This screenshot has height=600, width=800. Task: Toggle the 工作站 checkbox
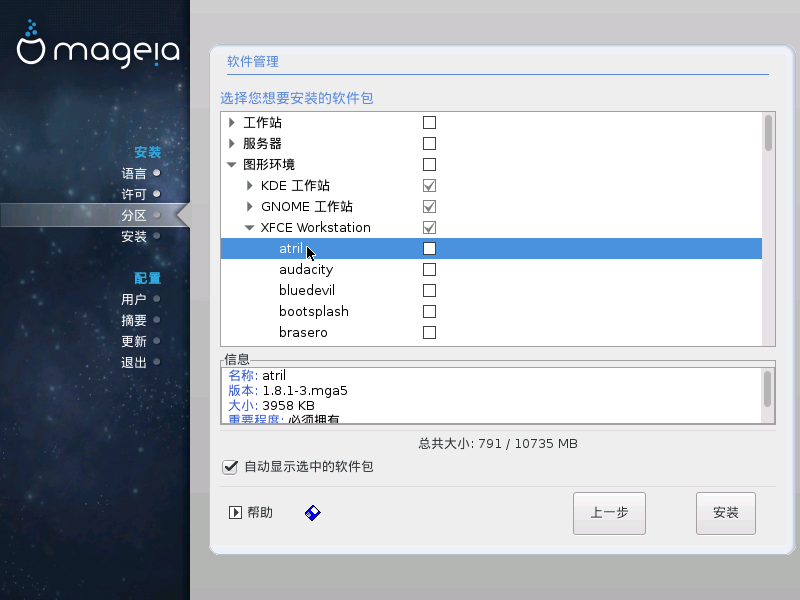(430, 122)
